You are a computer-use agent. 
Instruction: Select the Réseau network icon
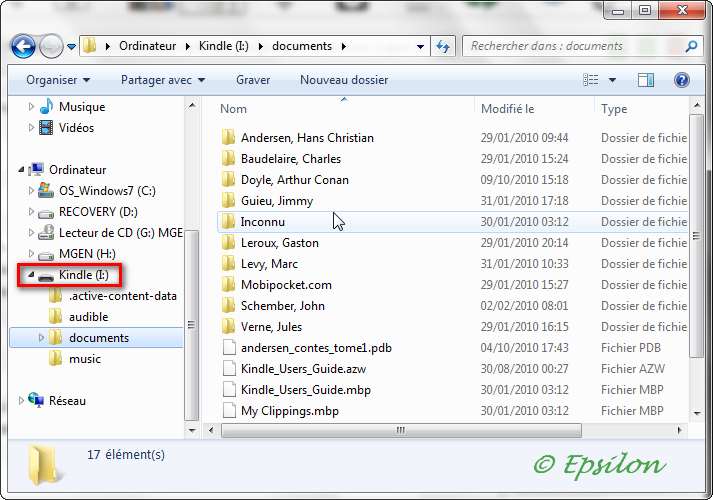(x=36, y=400)
